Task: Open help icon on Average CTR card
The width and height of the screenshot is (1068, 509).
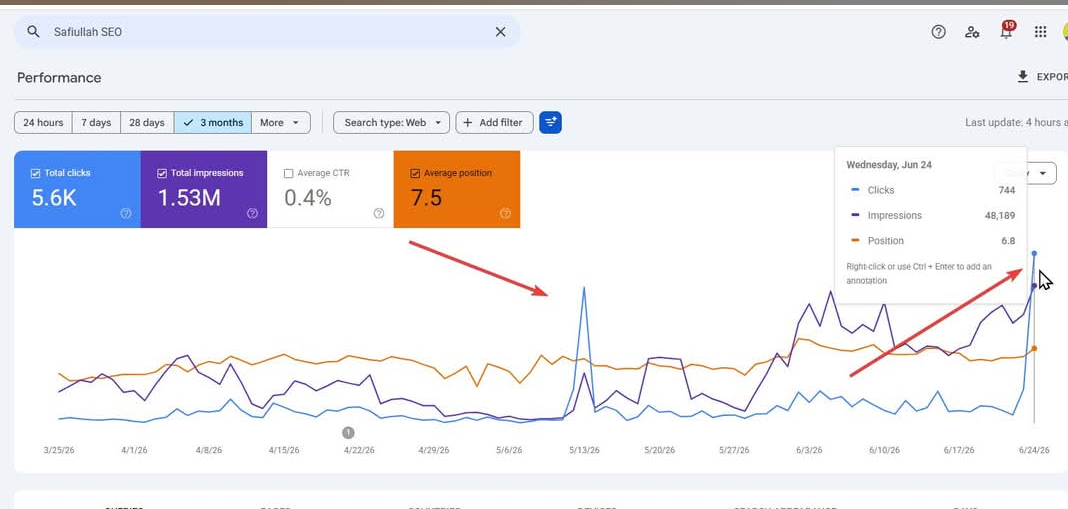Action: 379,213
